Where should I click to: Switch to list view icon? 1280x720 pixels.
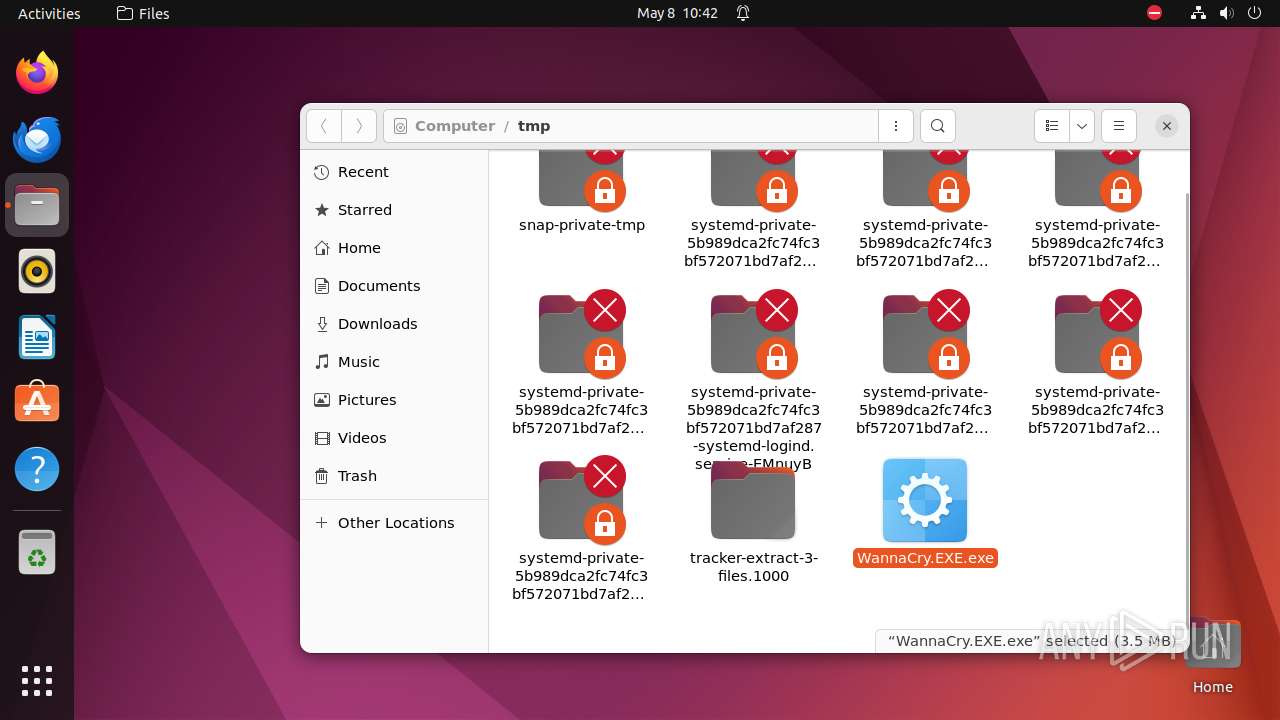1052,126
